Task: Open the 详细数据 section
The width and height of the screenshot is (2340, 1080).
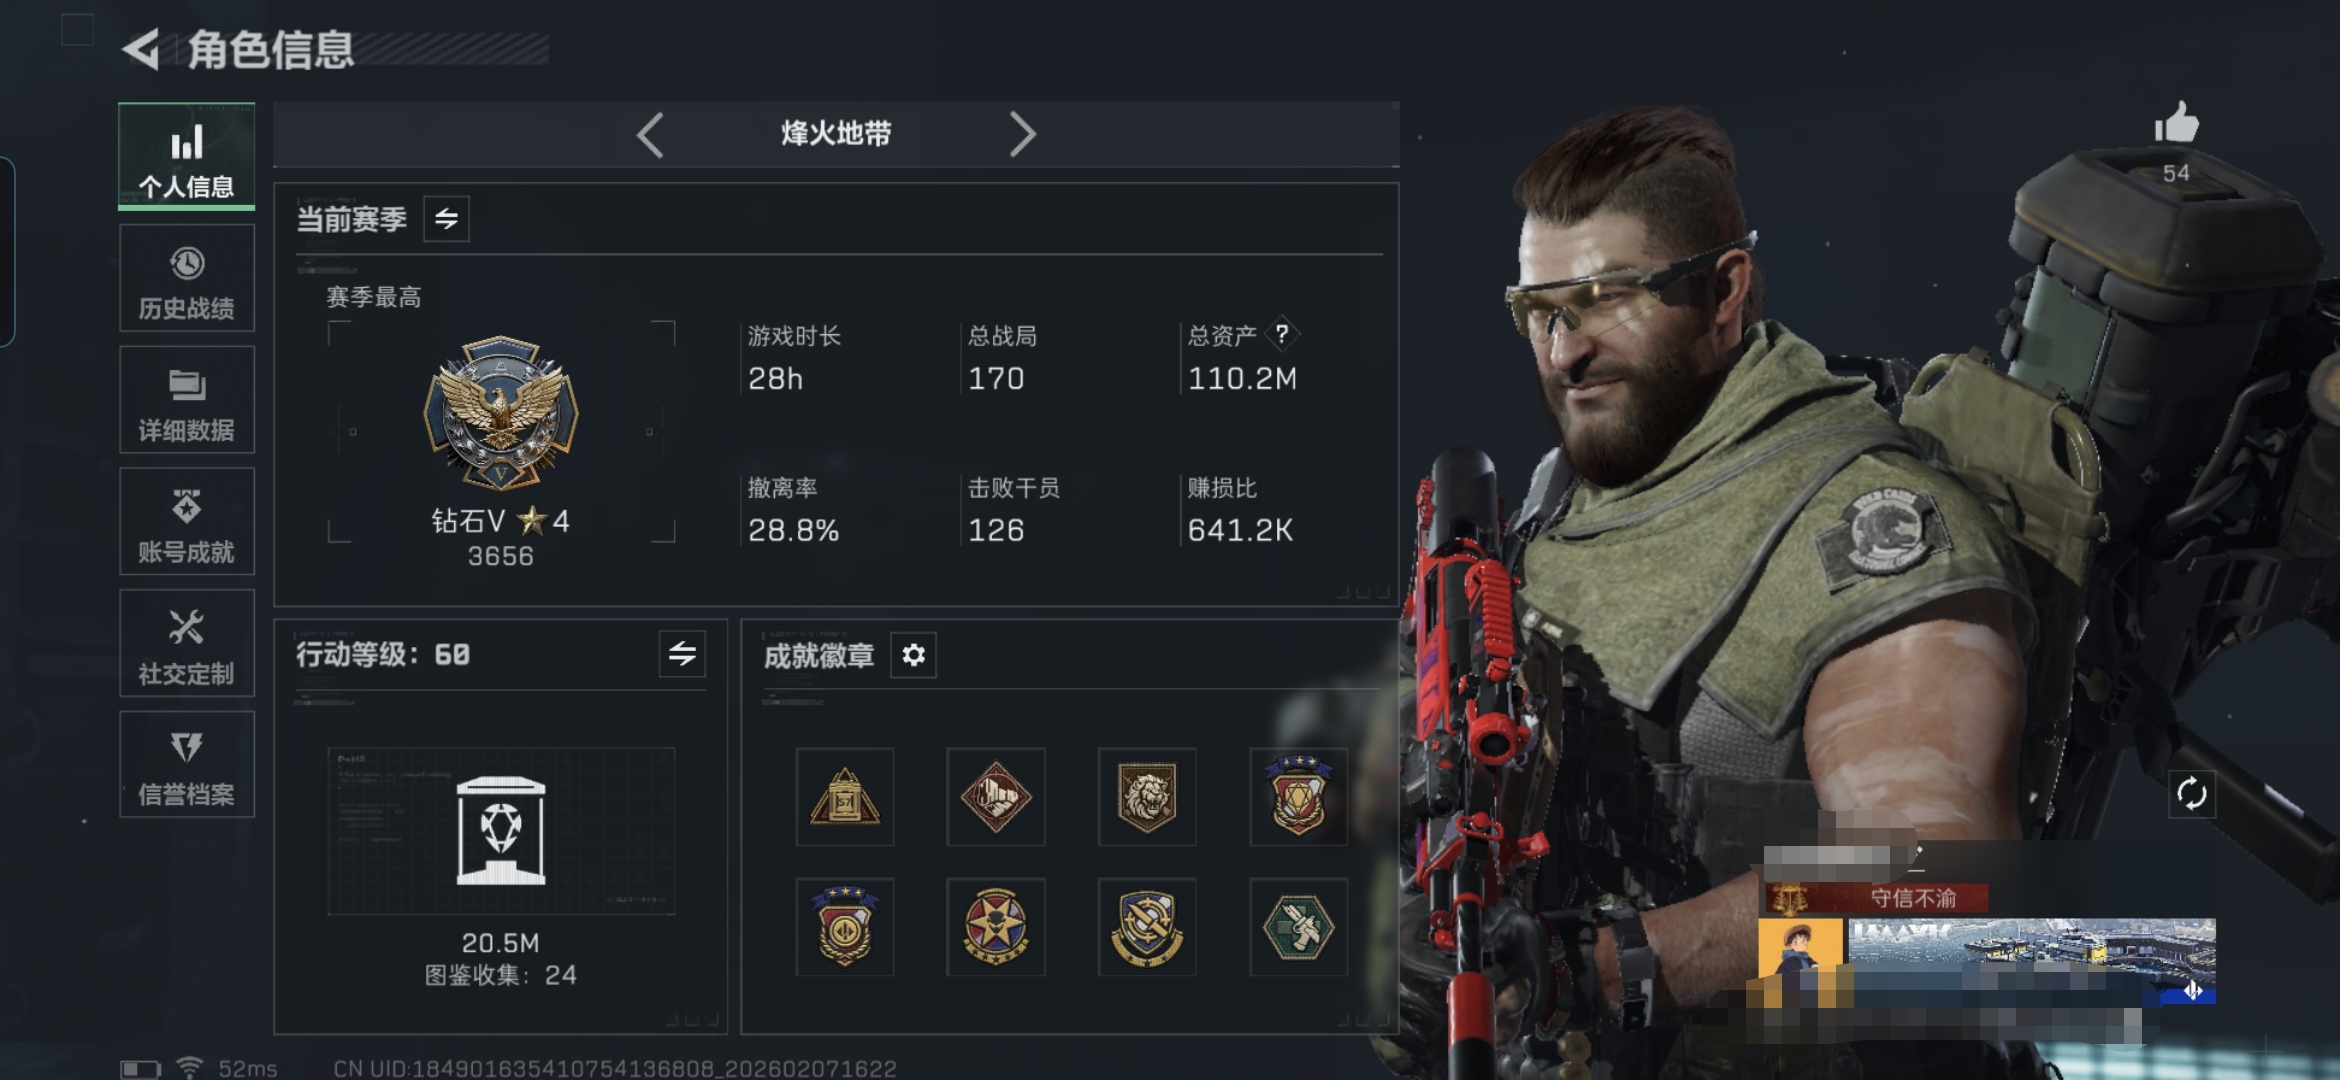Action: [x=187, y=400]
